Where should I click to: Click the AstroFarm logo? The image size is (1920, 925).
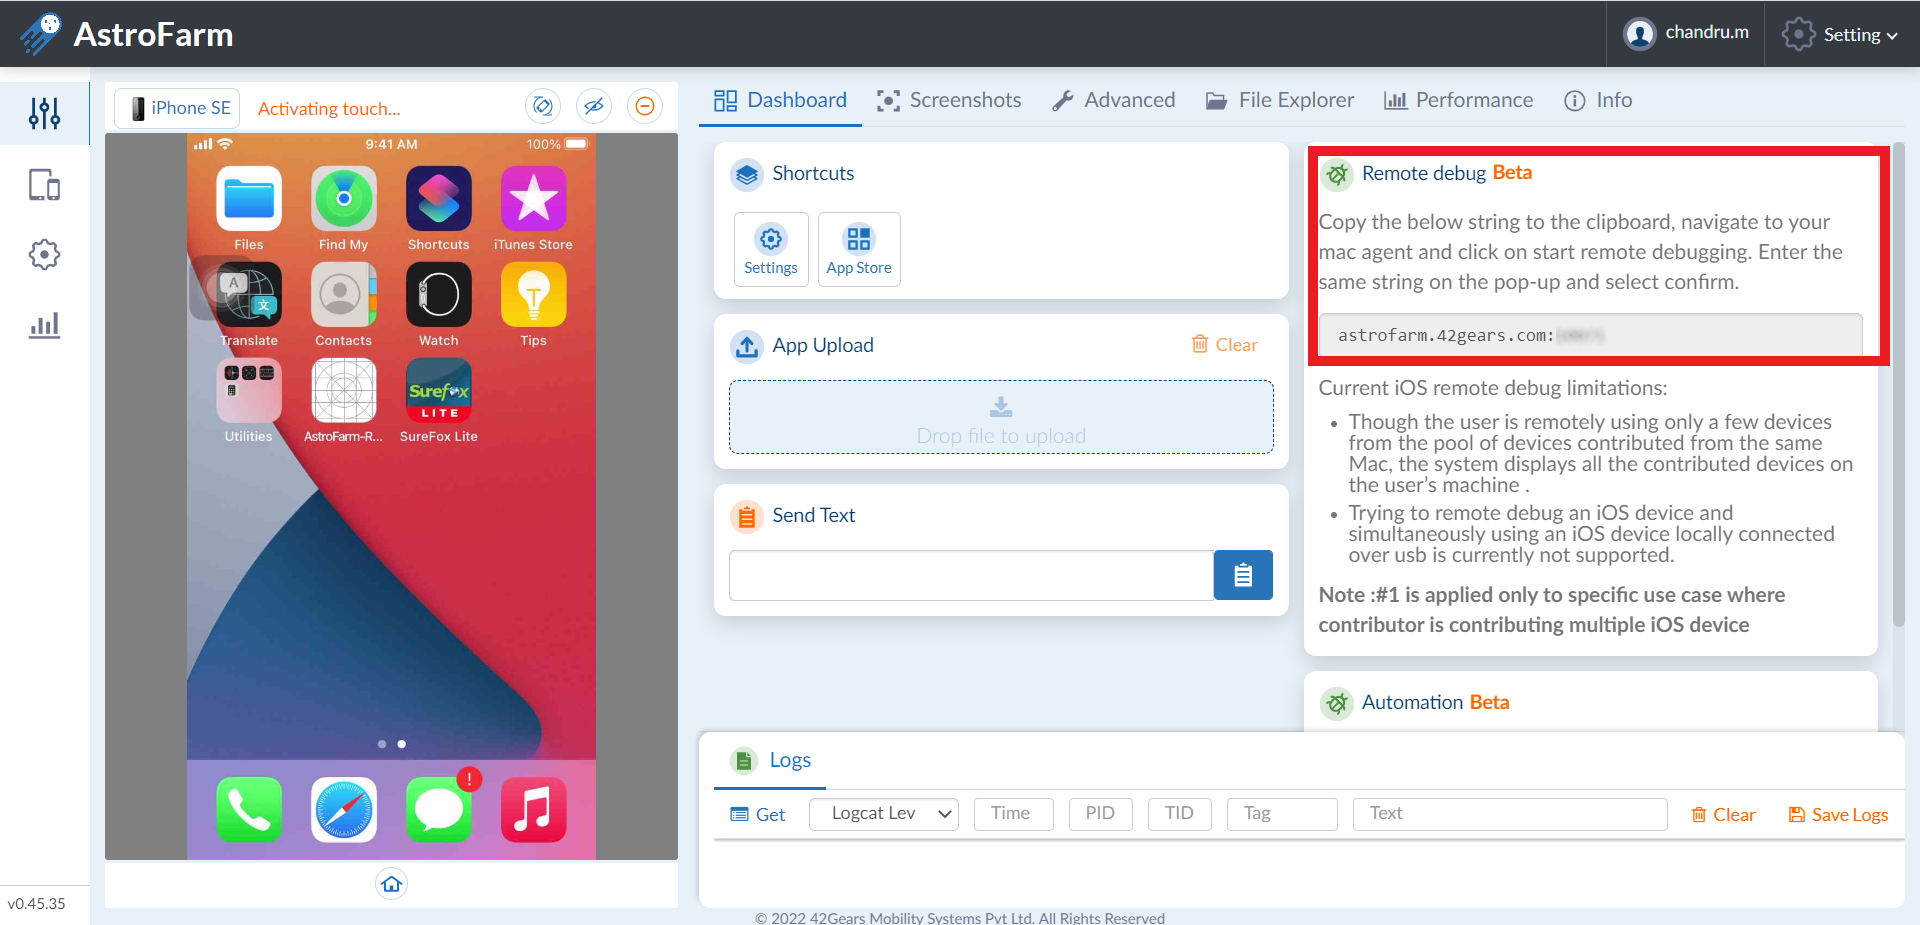tap(127, 34)
